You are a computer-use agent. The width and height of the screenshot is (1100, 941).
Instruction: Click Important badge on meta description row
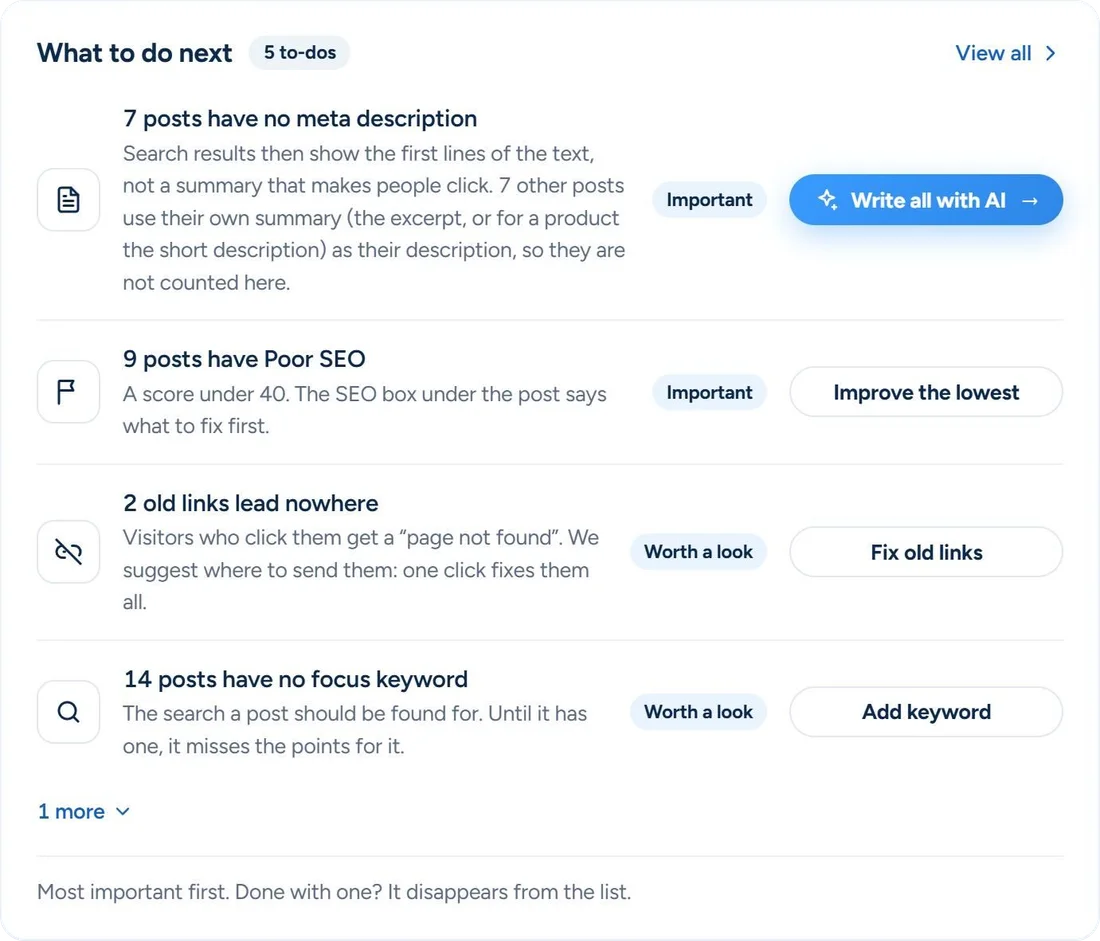coord(709,200)
